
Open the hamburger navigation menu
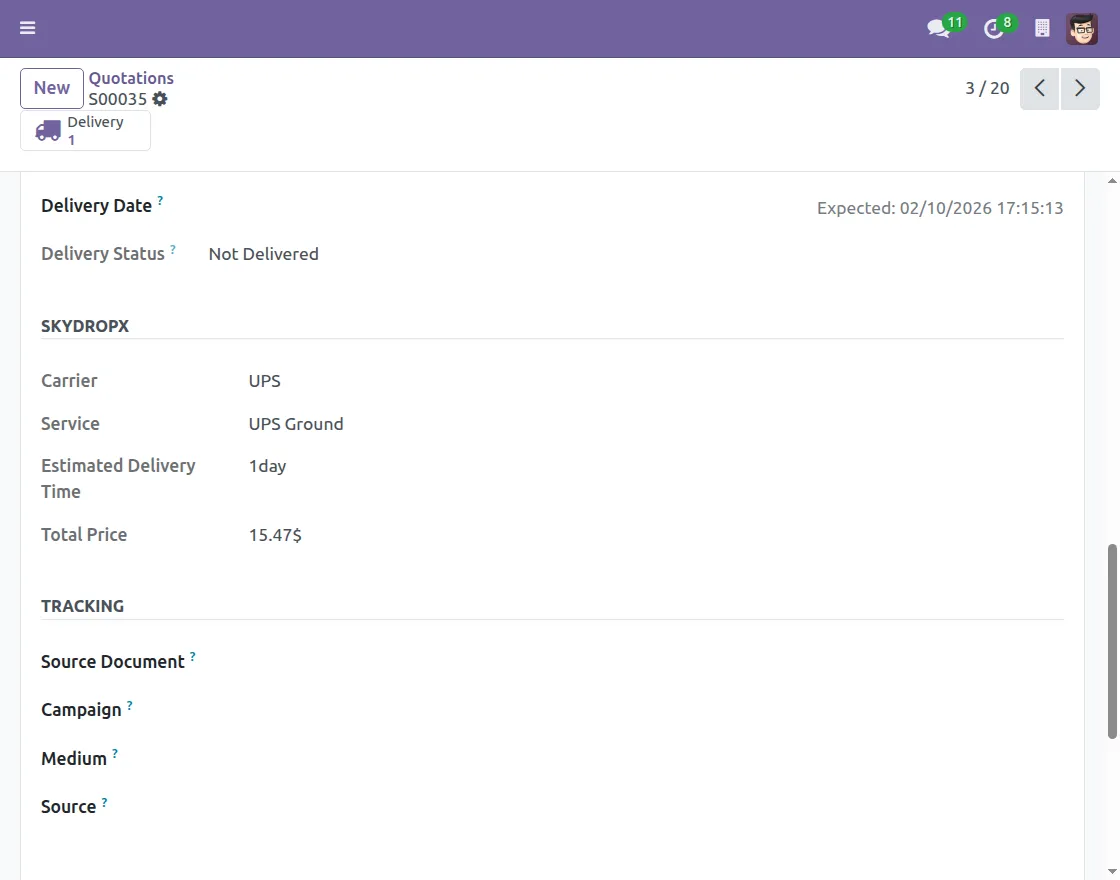coord(27,27)
